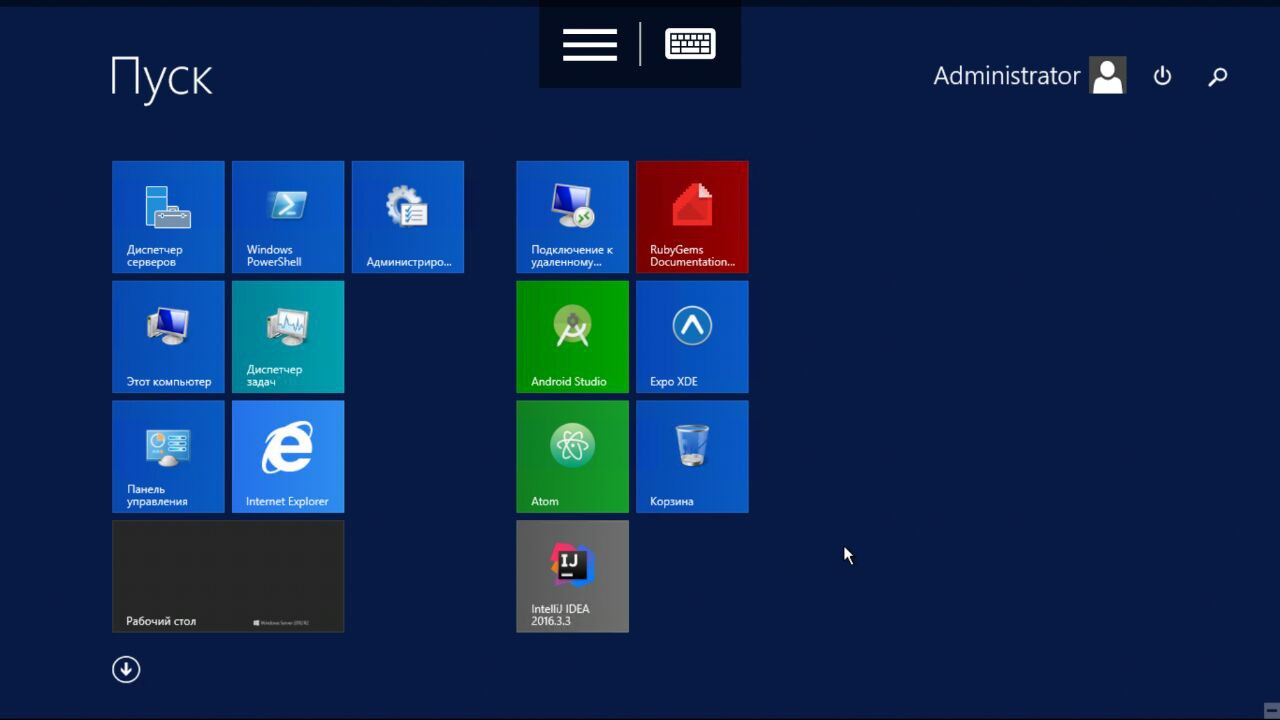Launch Диспетчер задач tile
Image resolution: width=1280 pixels, height=720 pixels.
(x=288, y=337)
